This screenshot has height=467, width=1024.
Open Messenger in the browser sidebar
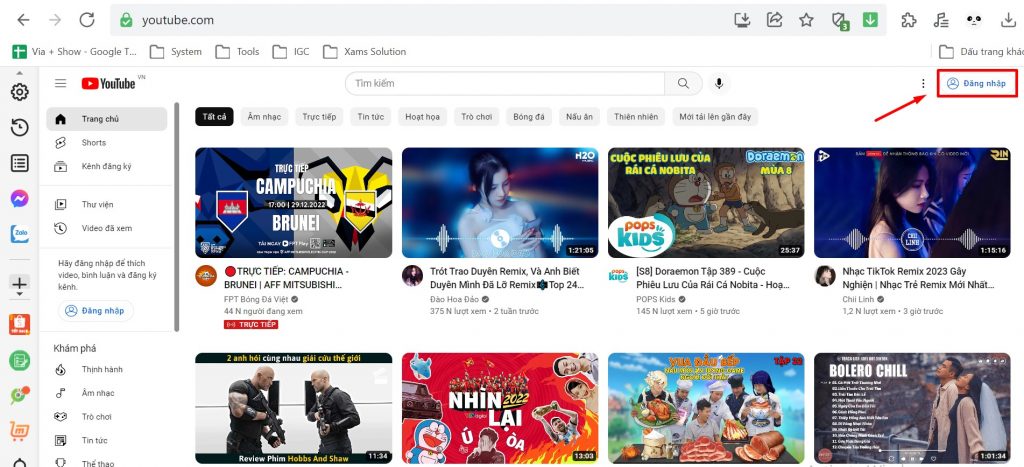point(20,199)
